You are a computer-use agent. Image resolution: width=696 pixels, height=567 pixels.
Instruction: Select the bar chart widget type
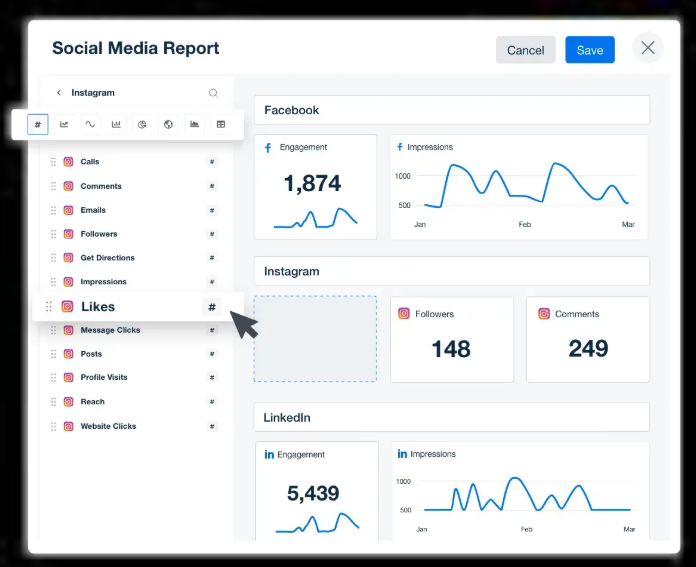tap(116, 125)
